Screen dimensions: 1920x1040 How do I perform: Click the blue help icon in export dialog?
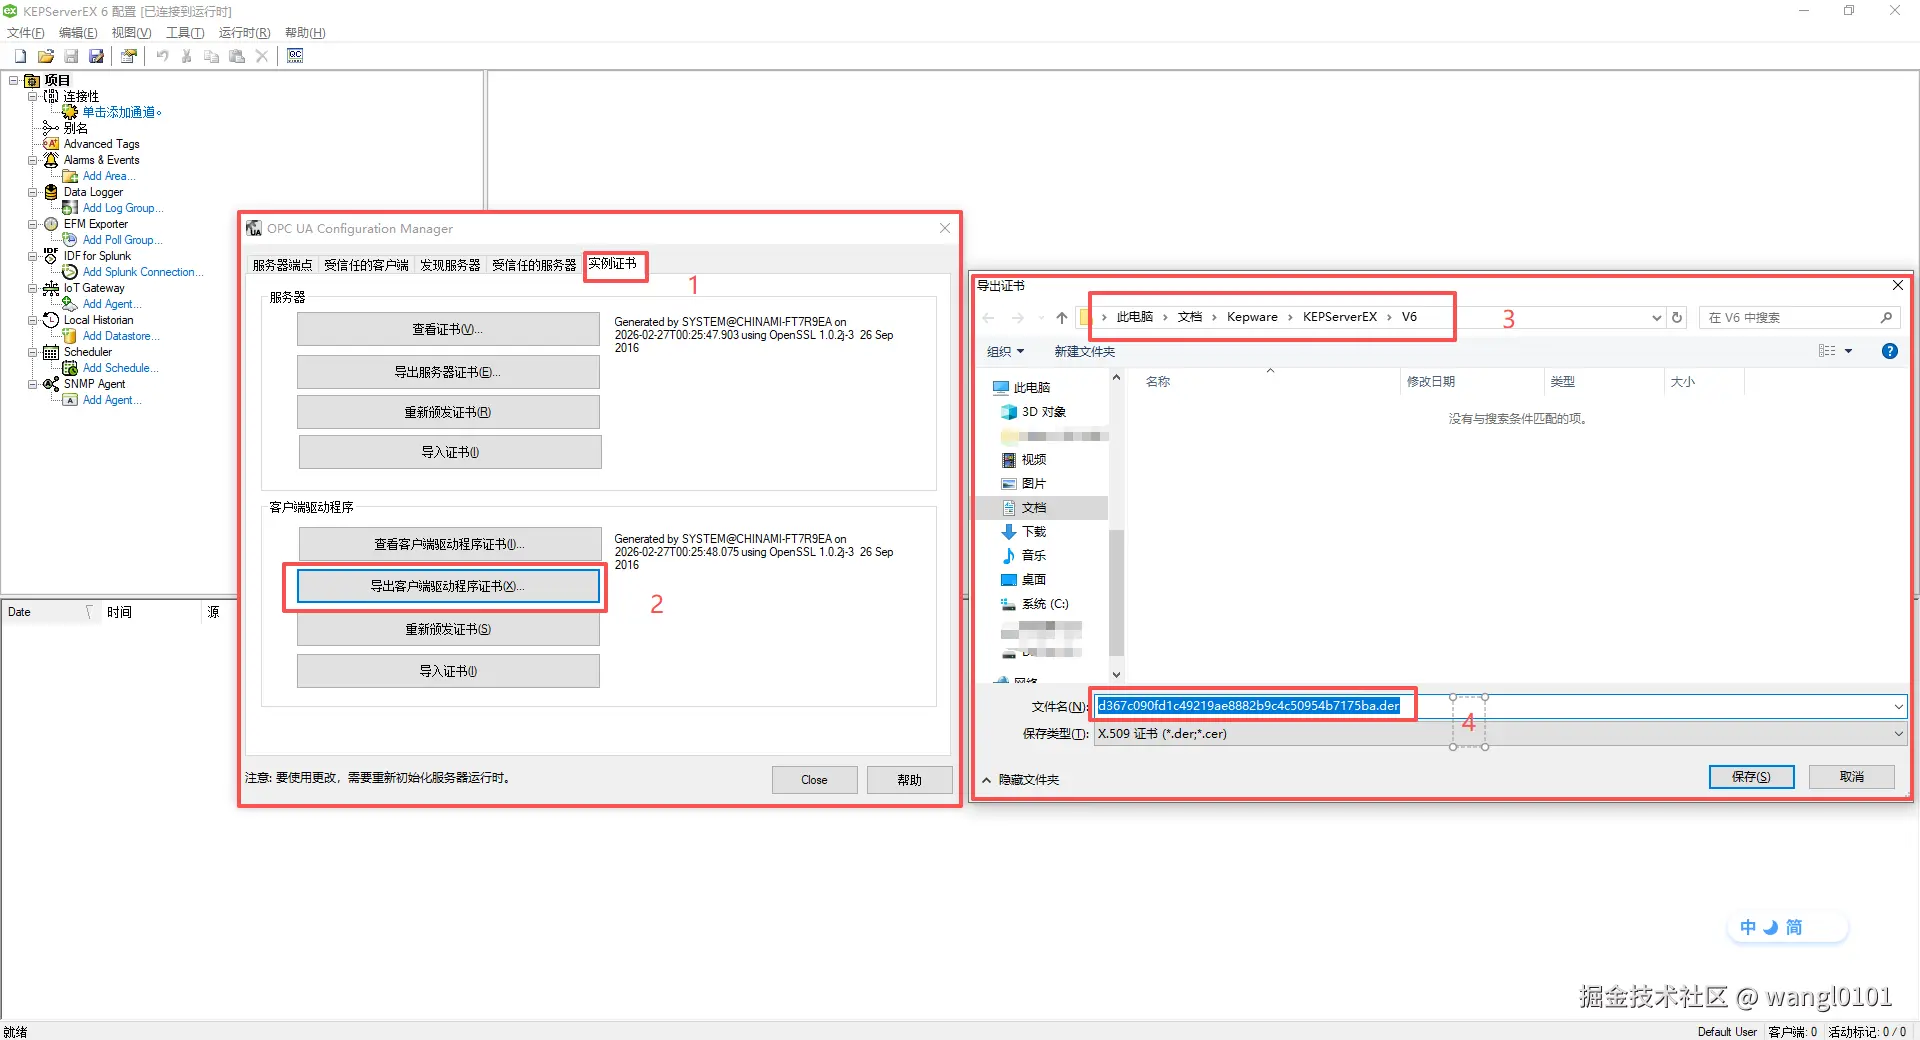[x=1889, y=351]
